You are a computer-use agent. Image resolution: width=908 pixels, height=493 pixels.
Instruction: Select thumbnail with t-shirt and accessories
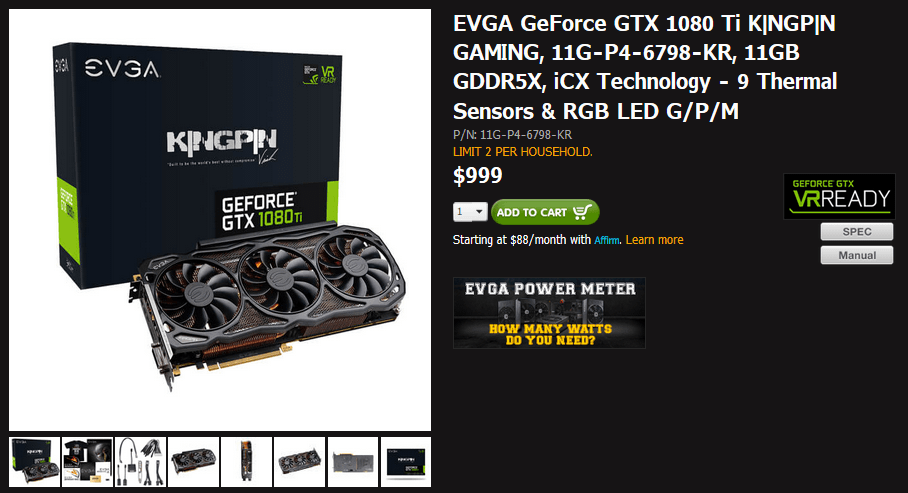[x=87, y=462]
